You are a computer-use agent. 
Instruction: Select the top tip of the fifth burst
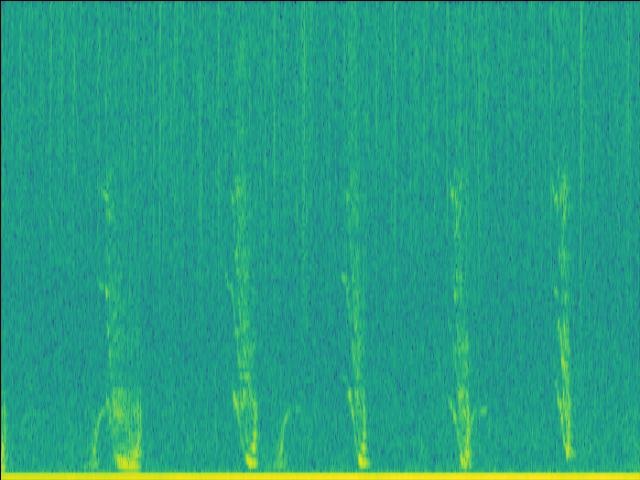pos(563,180)
